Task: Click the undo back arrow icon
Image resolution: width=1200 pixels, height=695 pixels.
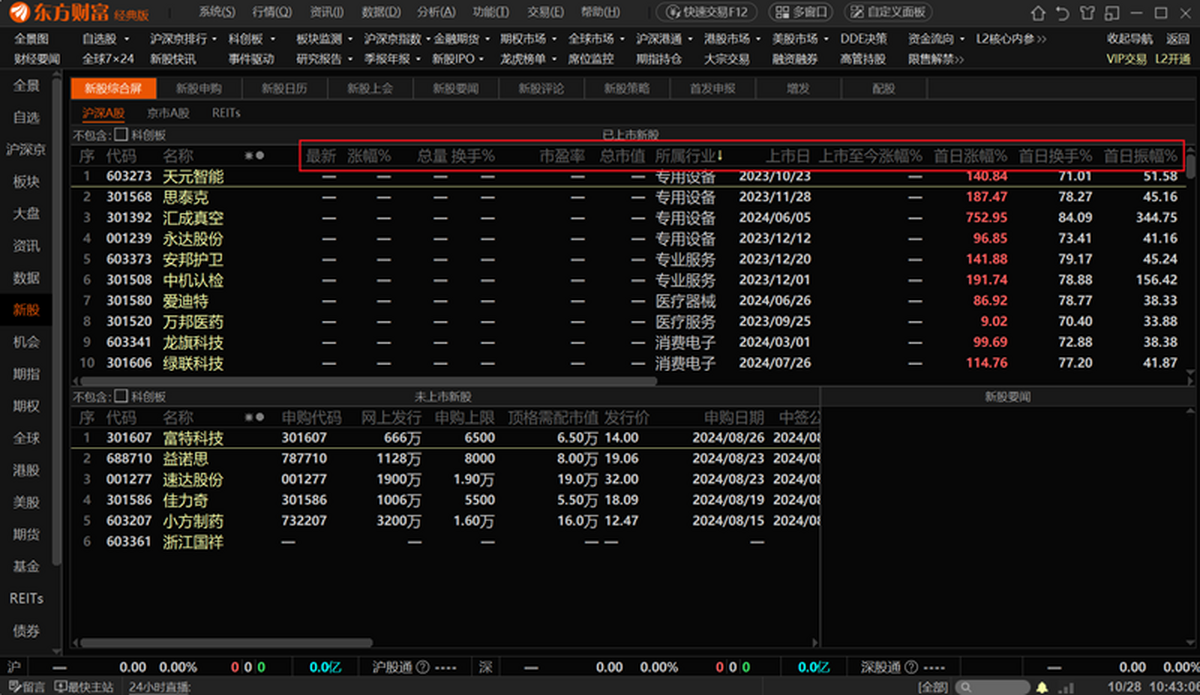Action: click(1064, 12)
